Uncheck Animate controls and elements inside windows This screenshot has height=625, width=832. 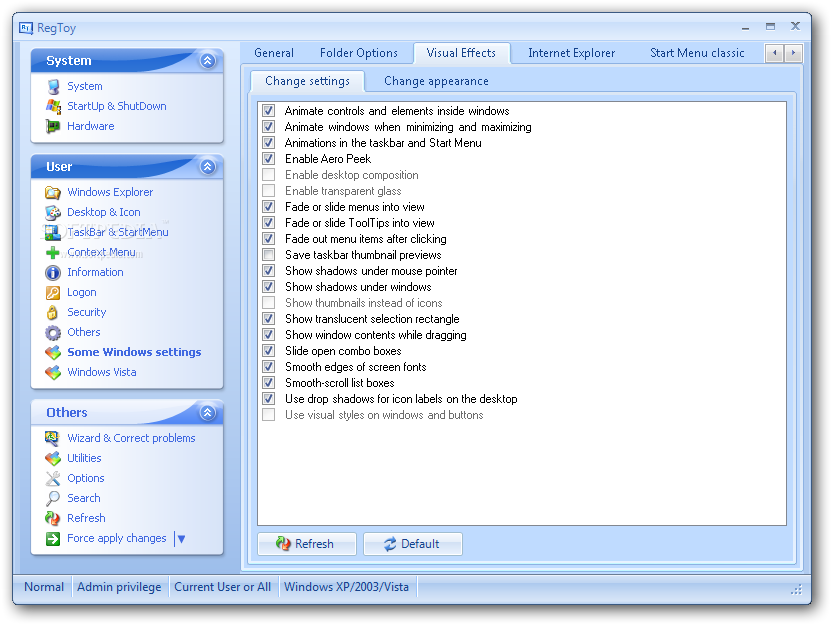click(269, 111)
